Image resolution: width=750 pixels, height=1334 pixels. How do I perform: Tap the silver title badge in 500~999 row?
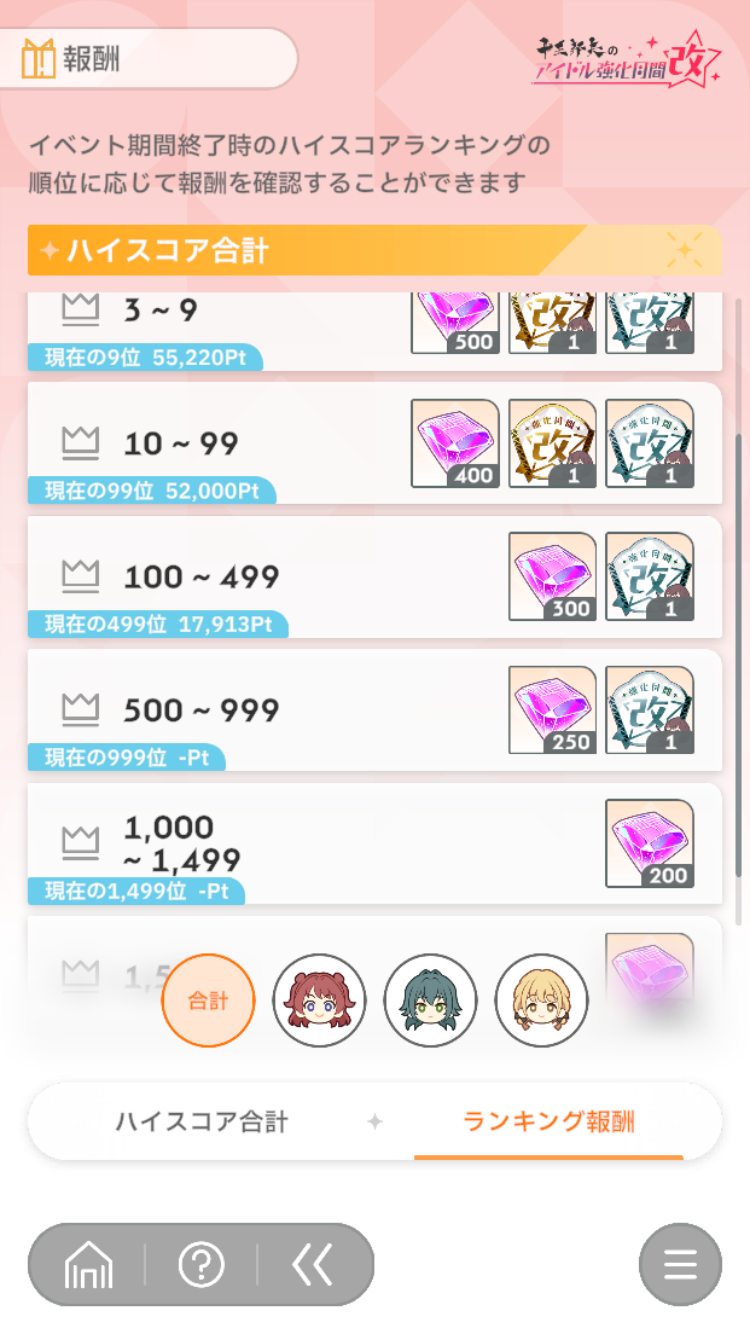[650, 710]
